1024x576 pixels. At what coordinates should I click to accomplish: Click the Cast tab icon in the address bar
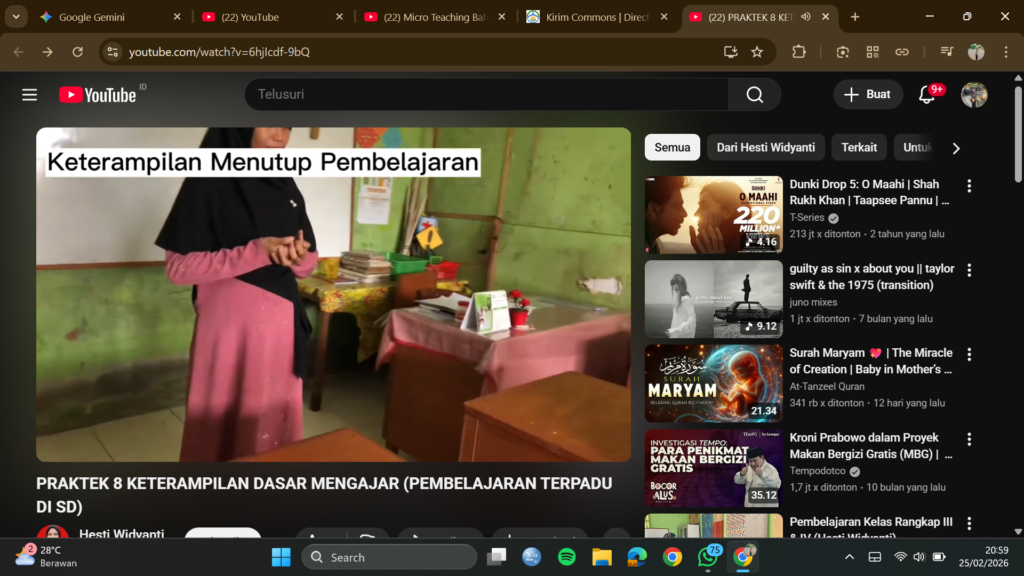732,50
